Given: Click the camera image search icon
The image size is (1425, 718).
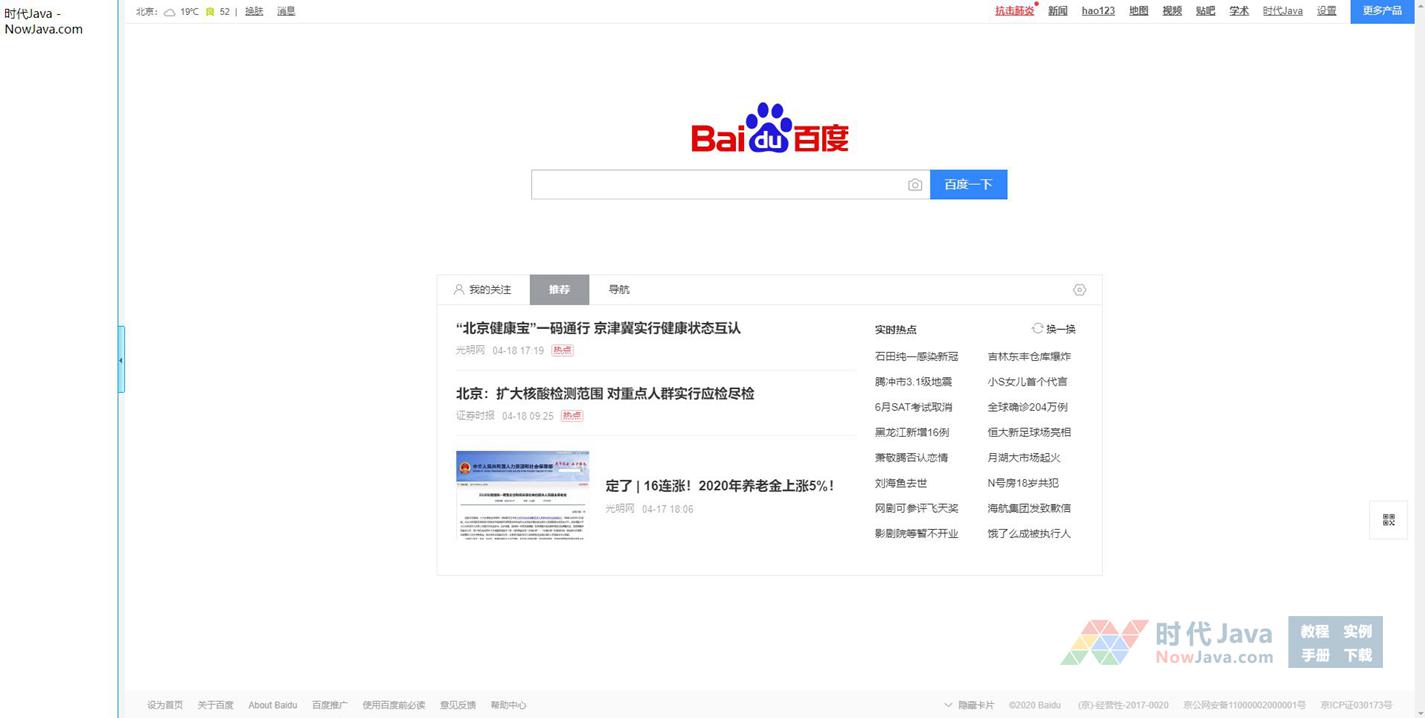Looking at the screenshot, I should 914,185.
